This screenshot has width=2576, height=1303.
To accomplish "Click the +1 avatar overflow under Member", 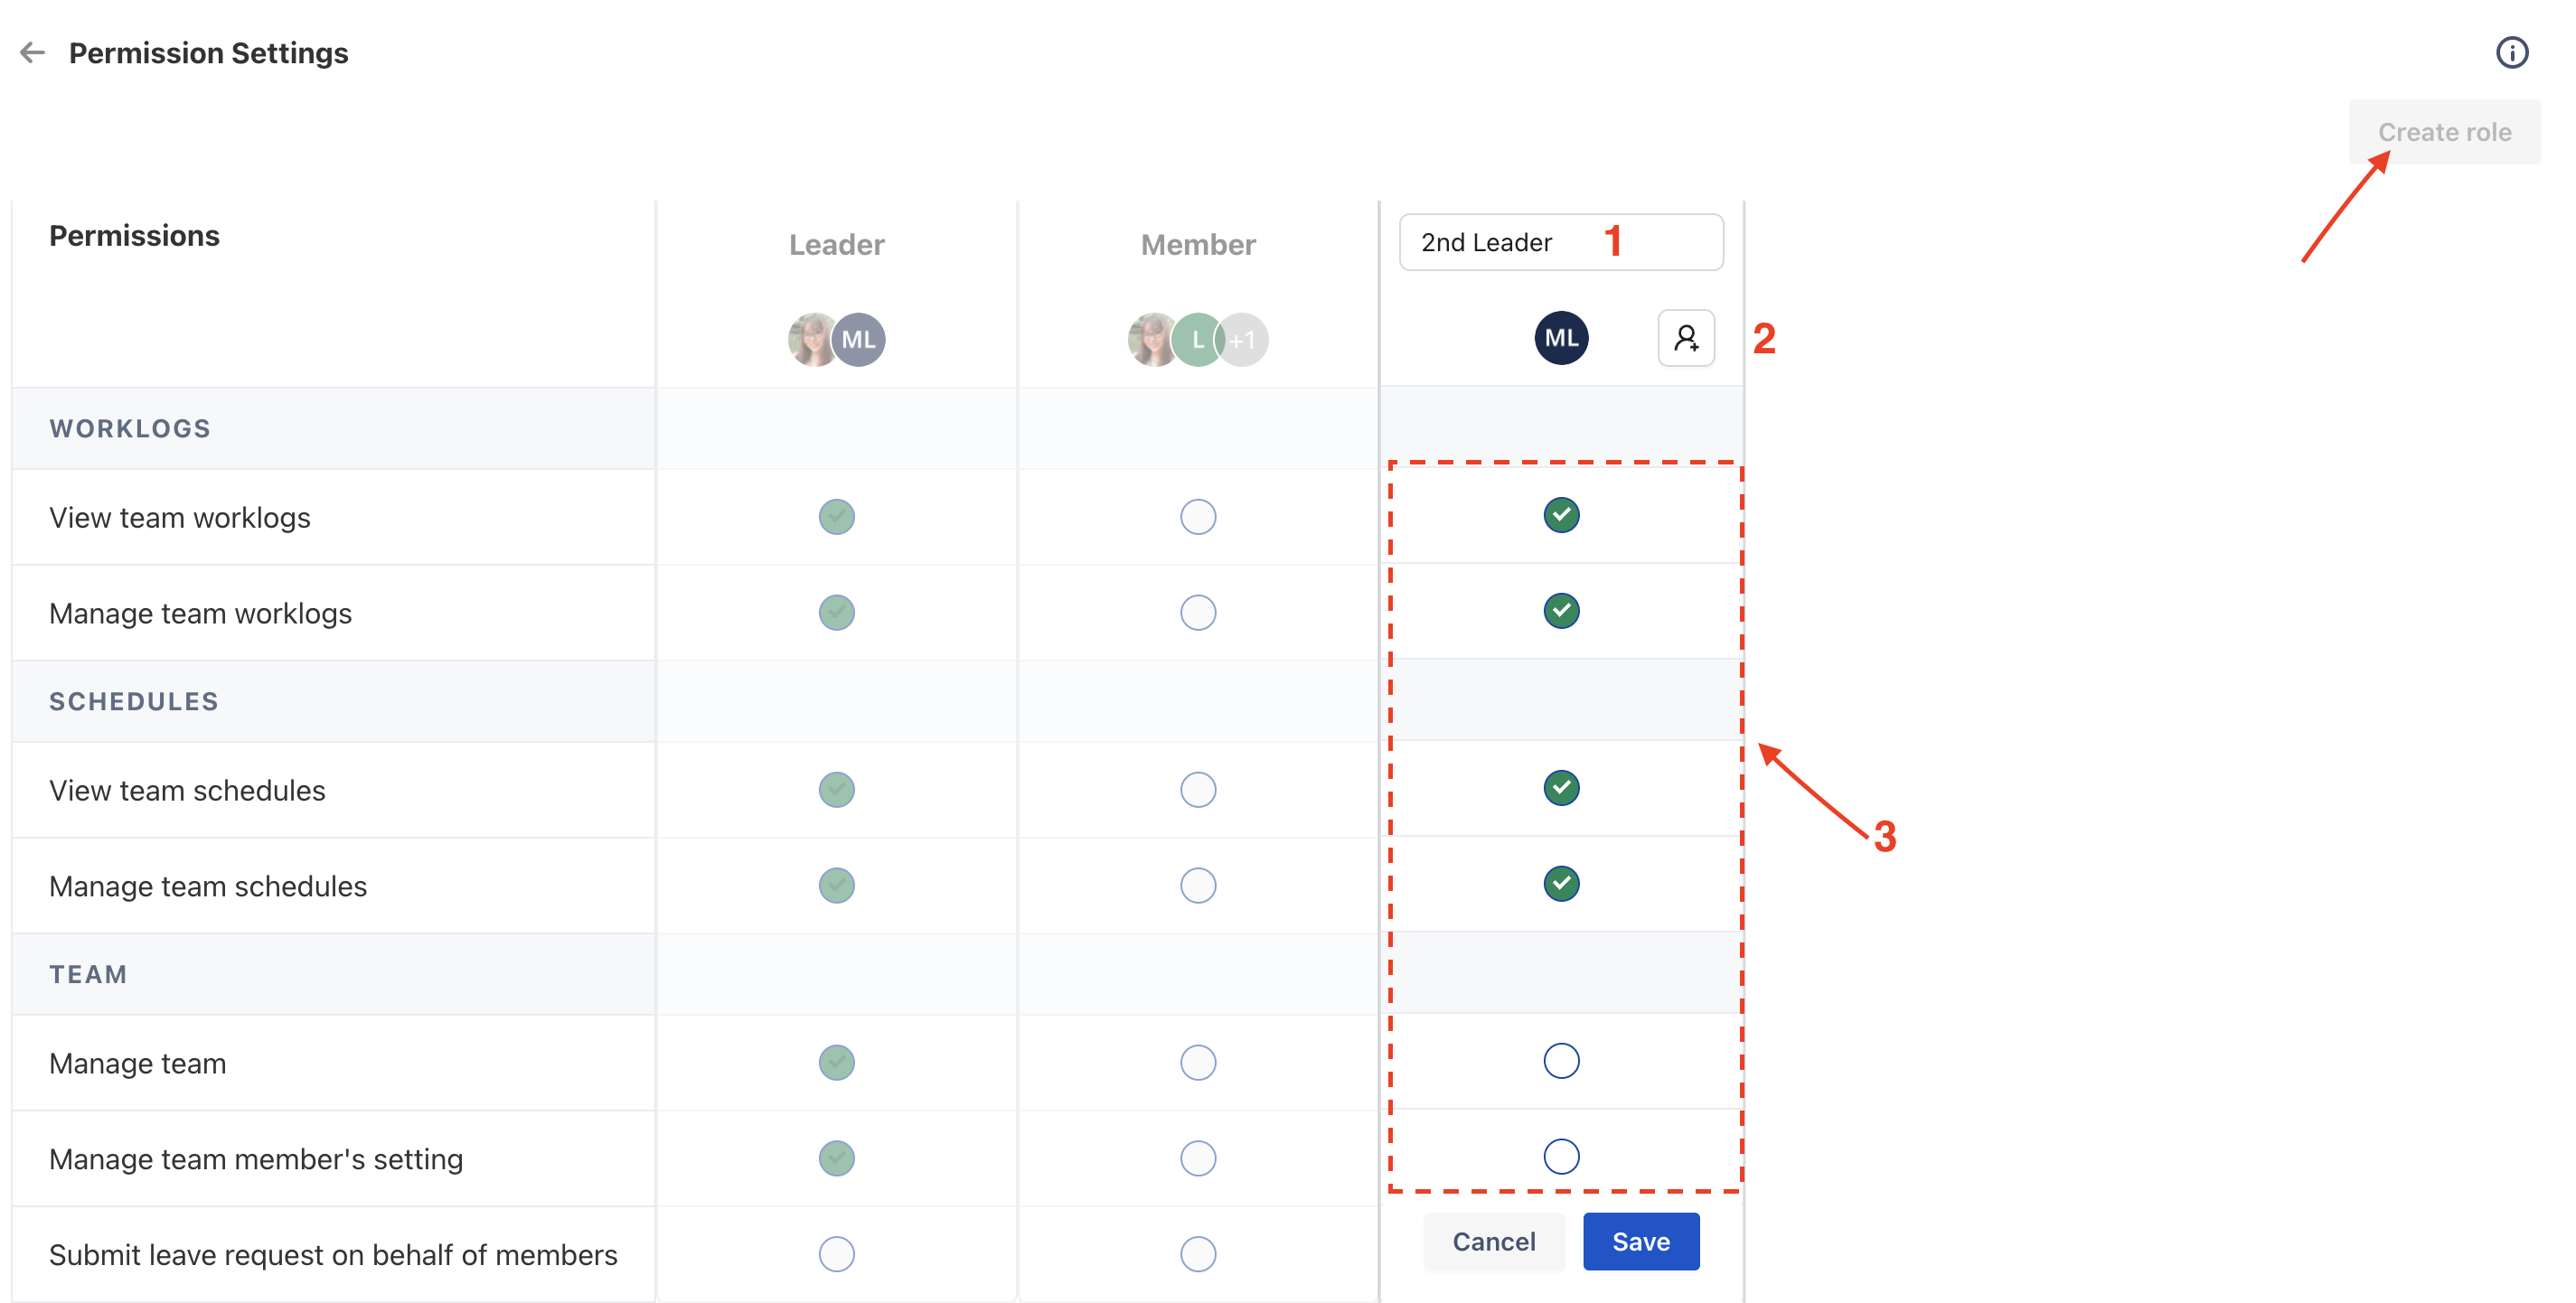I will (x=1243, y=340).
